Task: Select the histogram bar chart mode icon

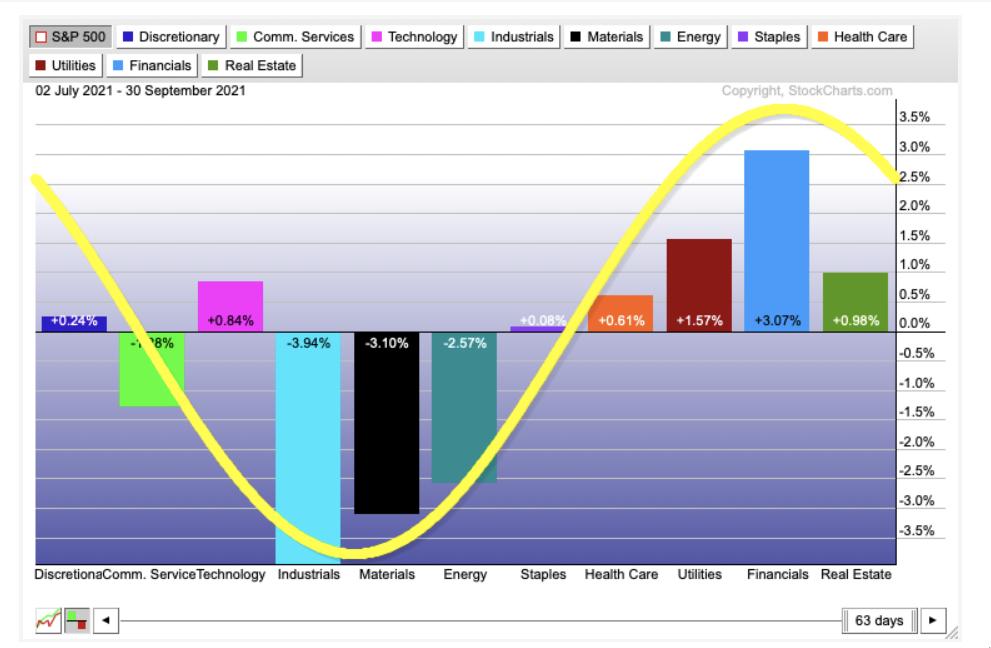Action: 76,621
